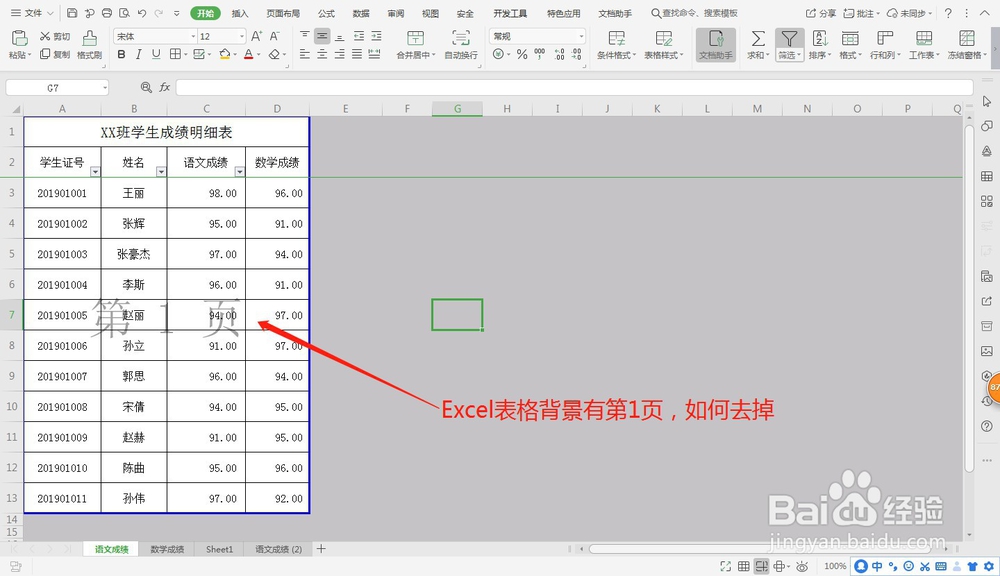Click the zoom magnifier icon beside fx

pos(146,87)
